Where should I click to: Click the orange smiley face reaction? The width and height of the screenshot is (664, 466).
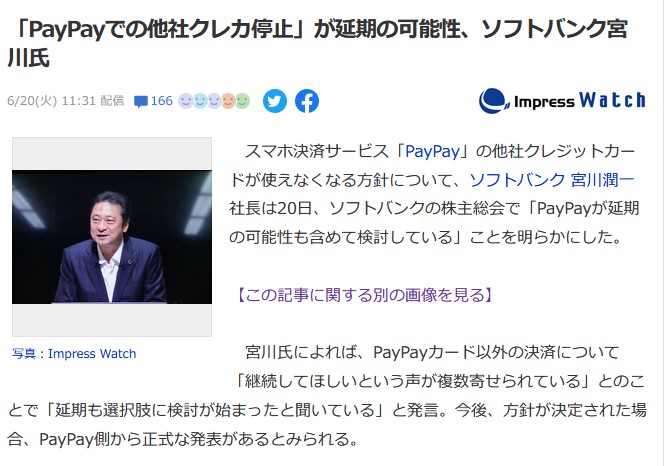coord(229,101)
